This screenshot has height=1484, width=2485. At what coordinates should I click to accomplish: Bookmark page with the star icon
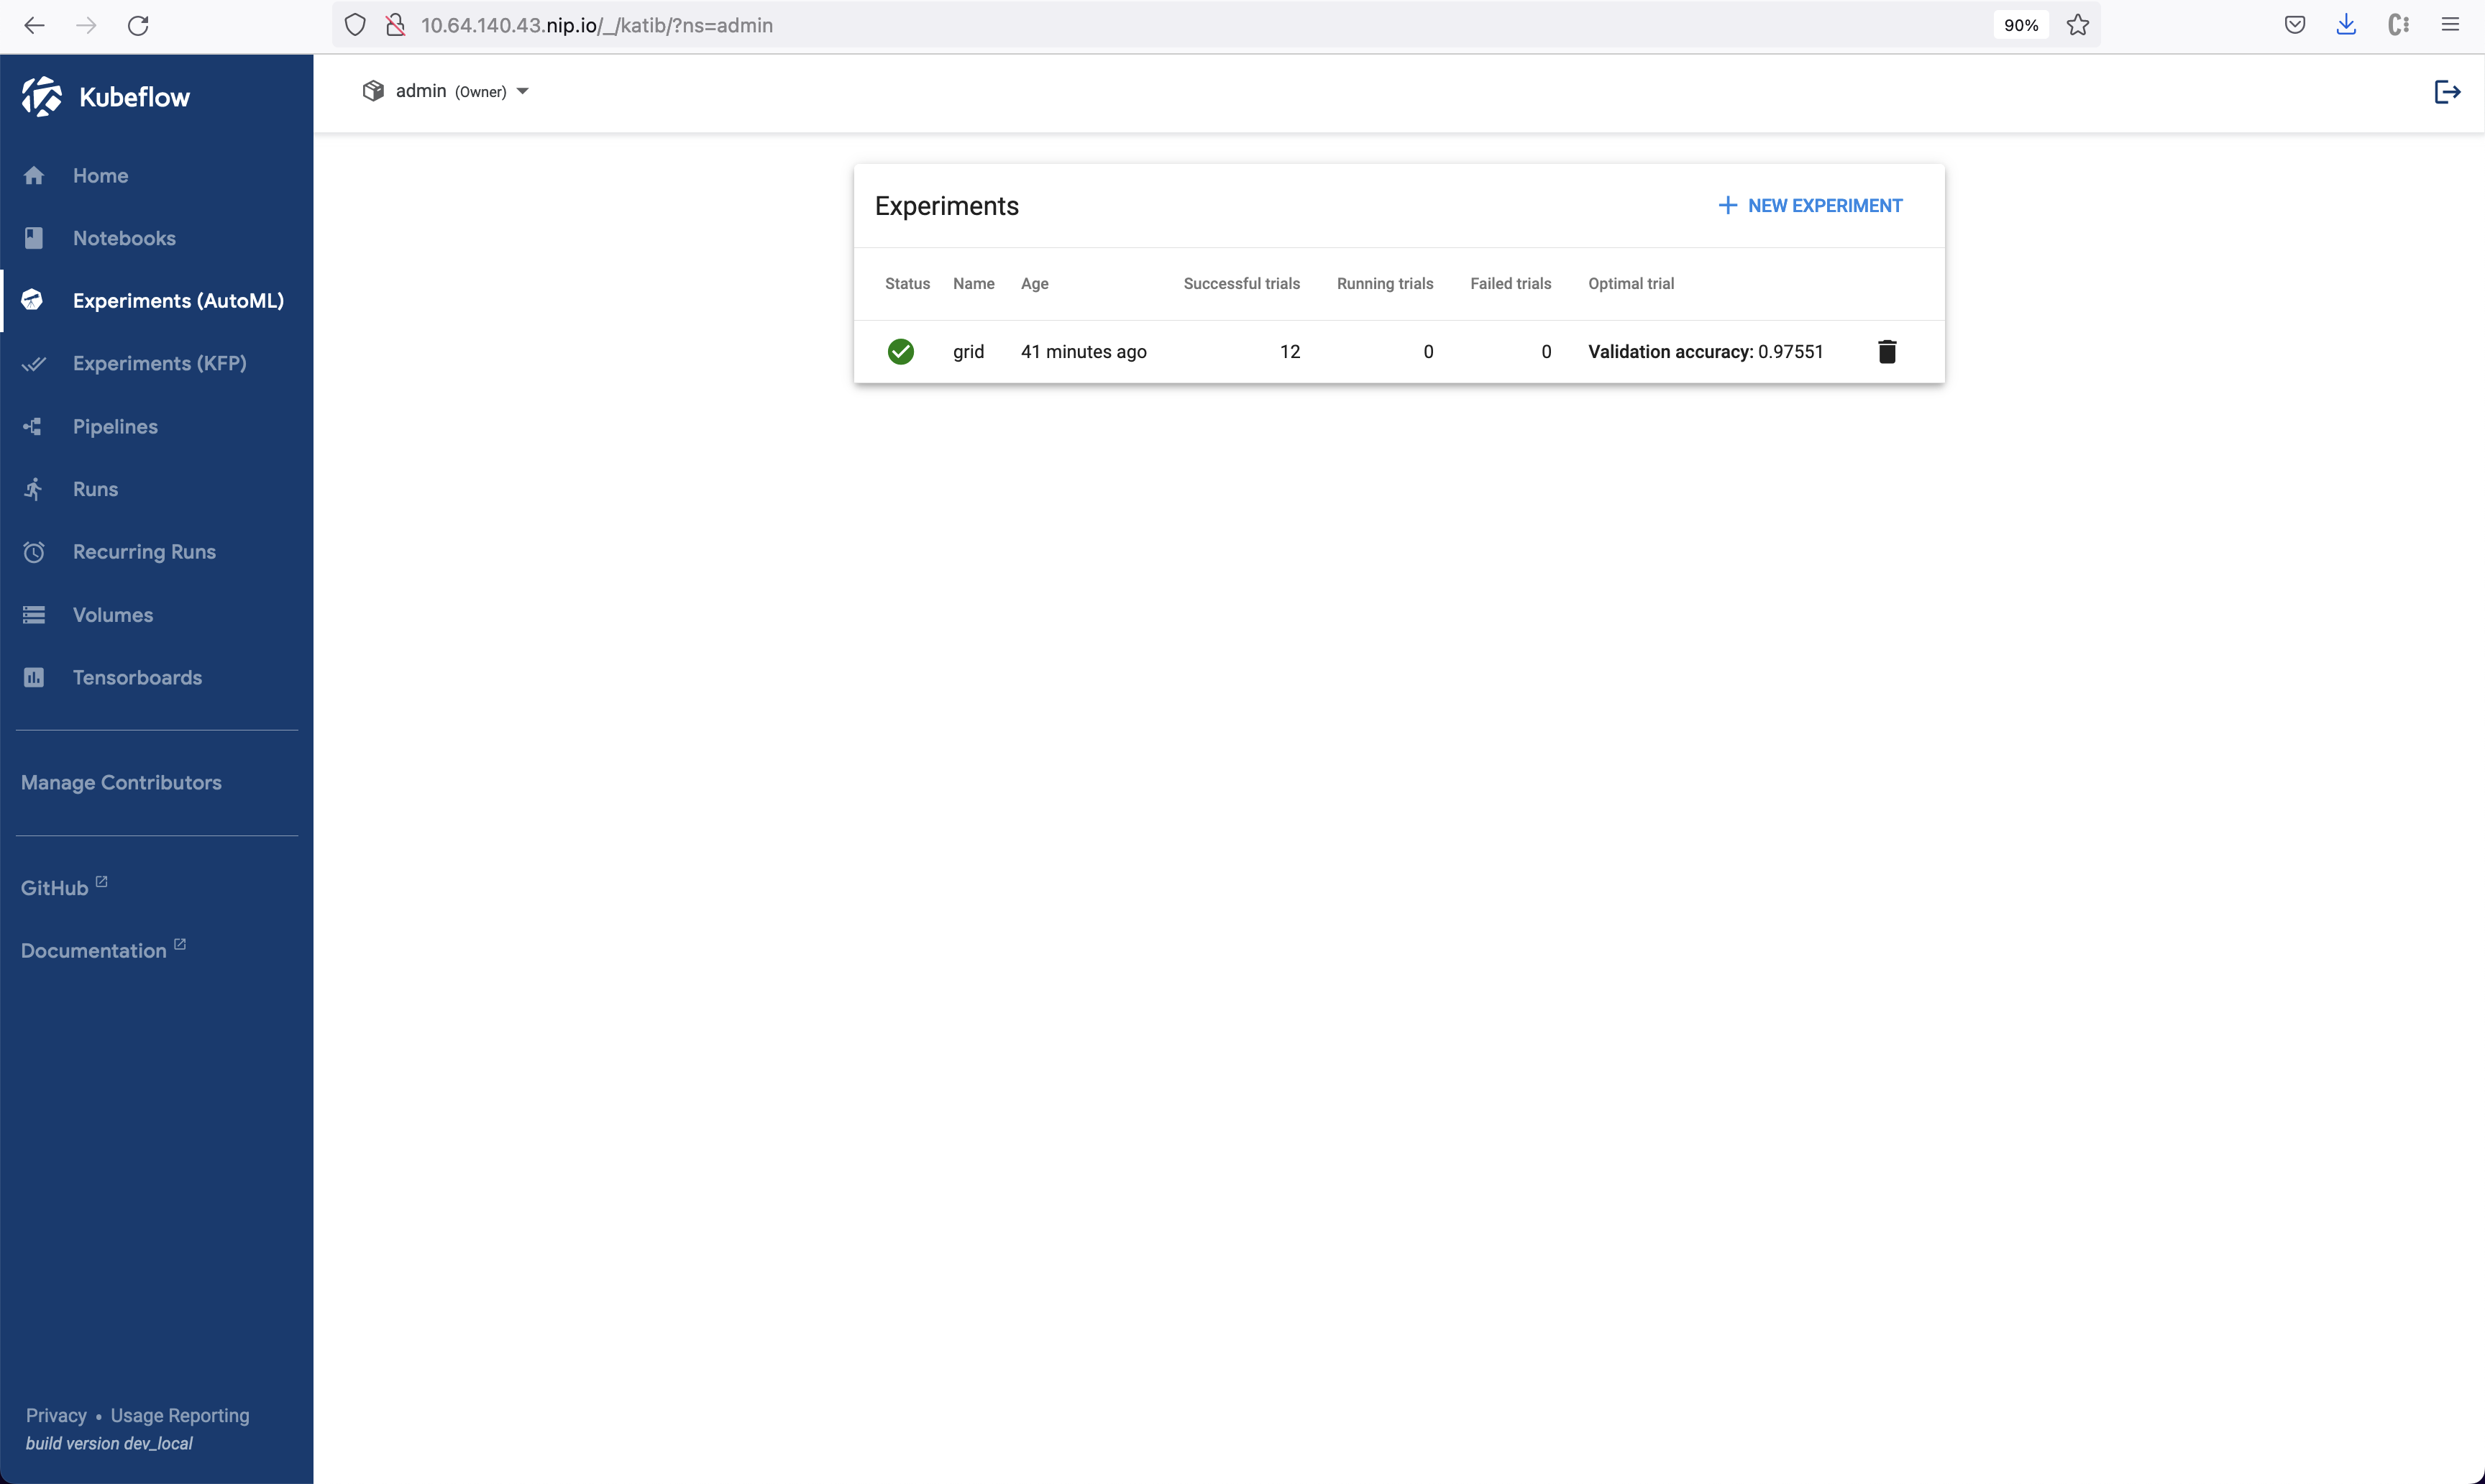click(2077, 25)
